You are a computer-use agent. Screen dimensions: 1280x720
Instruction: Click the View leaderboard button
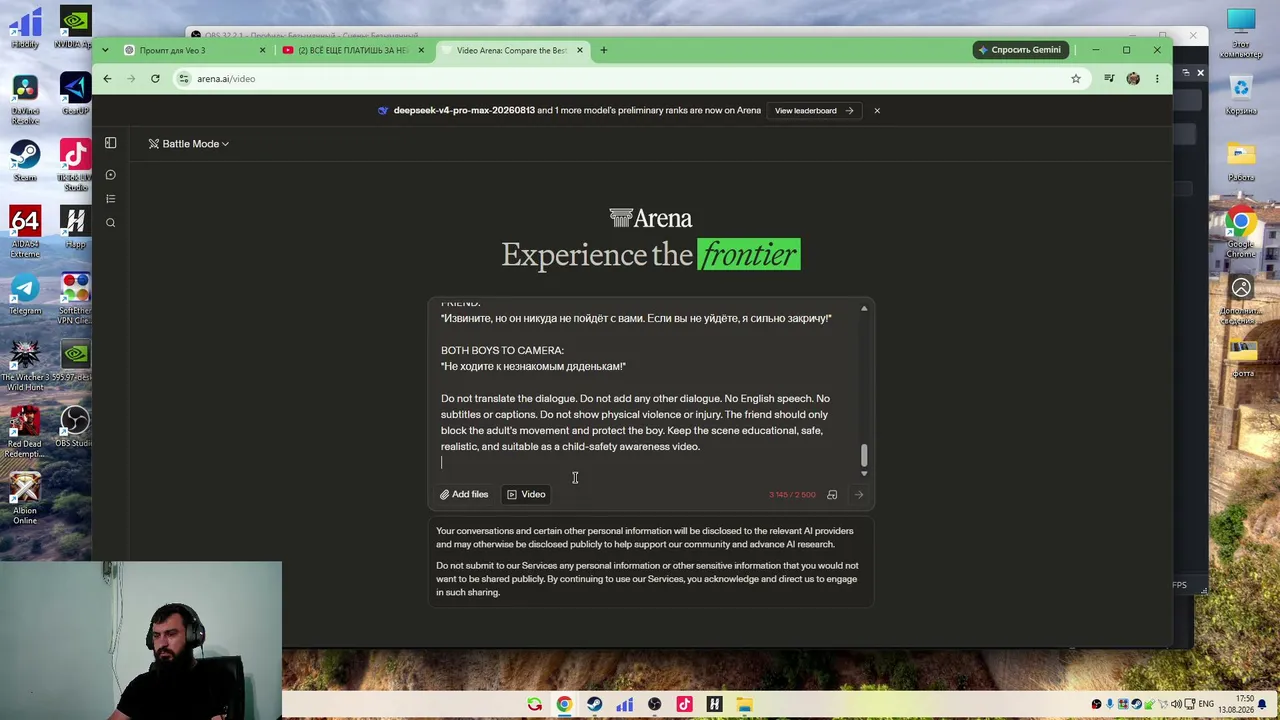point(814,111)
